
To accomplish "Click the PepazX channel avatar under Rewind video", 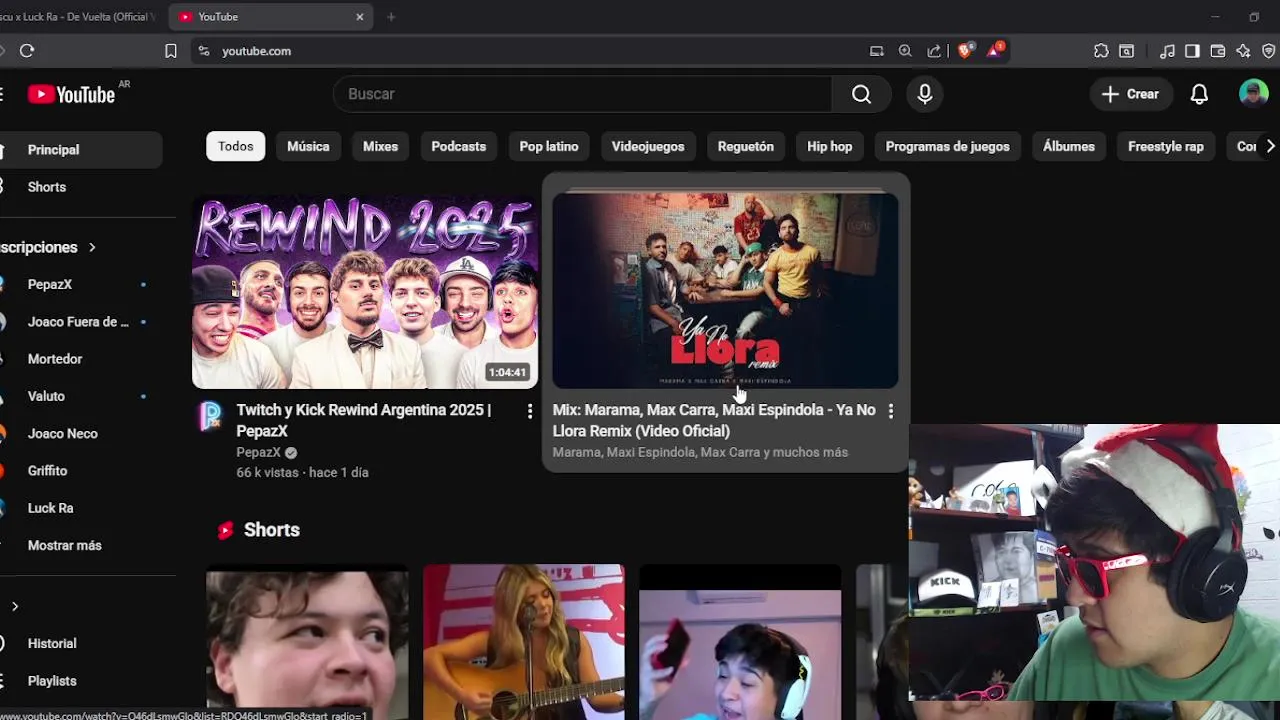I will click(x=210, y=415).
